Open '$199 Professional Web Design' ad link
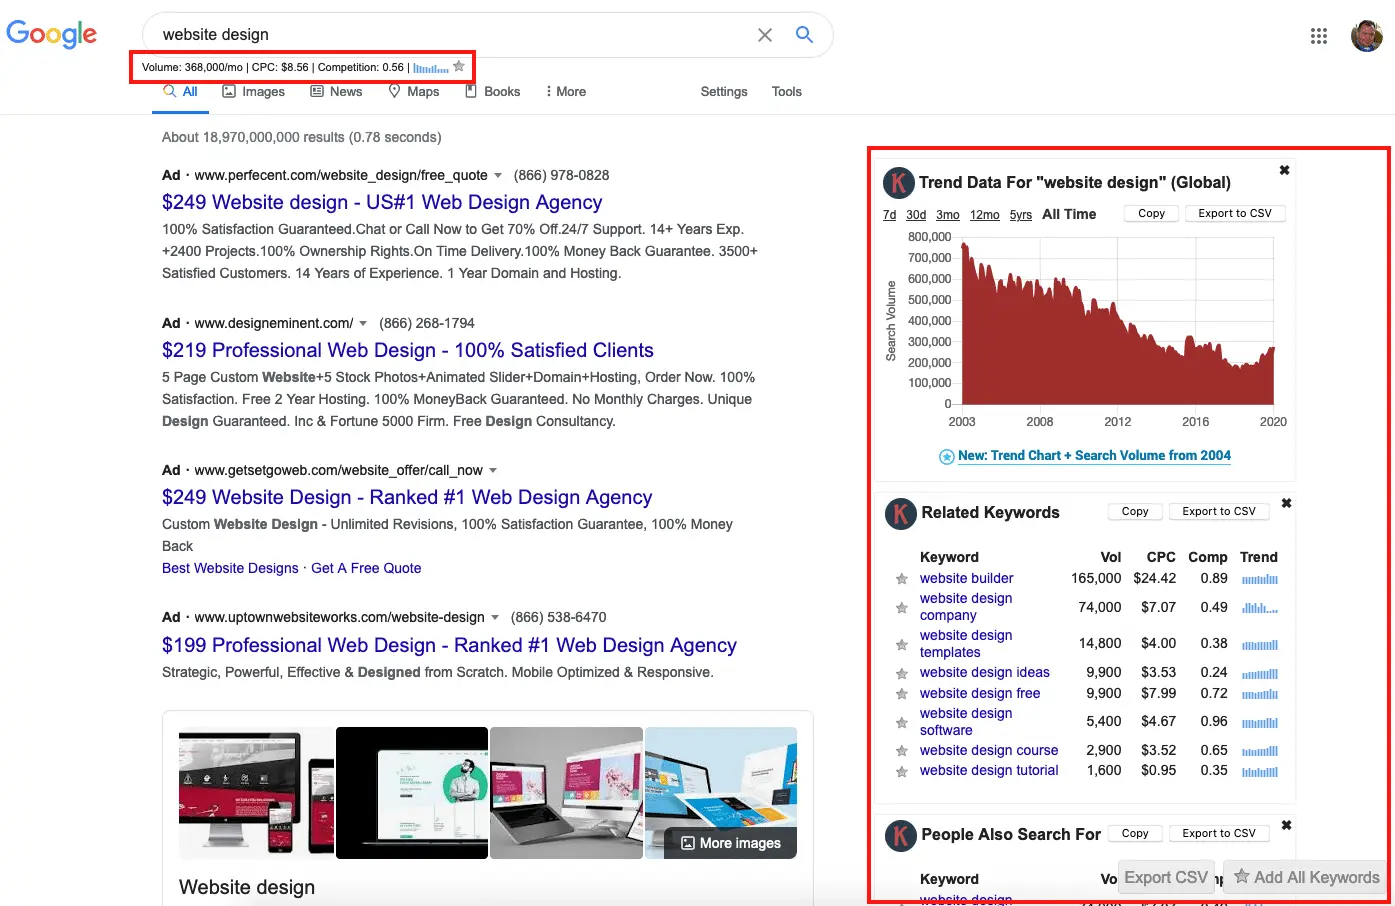 (x=449, y=646)
